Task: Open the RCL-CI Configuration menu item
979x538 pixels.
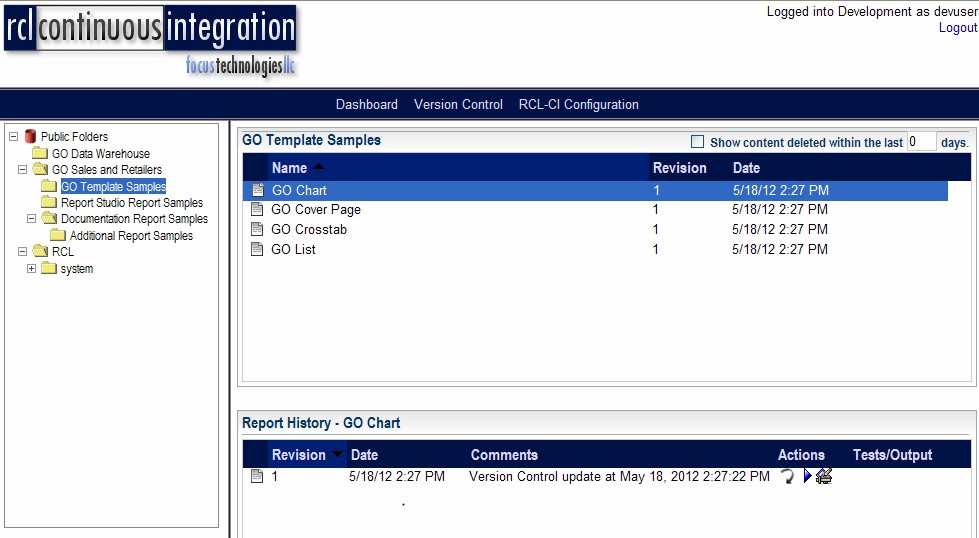Action: (579, 104)
